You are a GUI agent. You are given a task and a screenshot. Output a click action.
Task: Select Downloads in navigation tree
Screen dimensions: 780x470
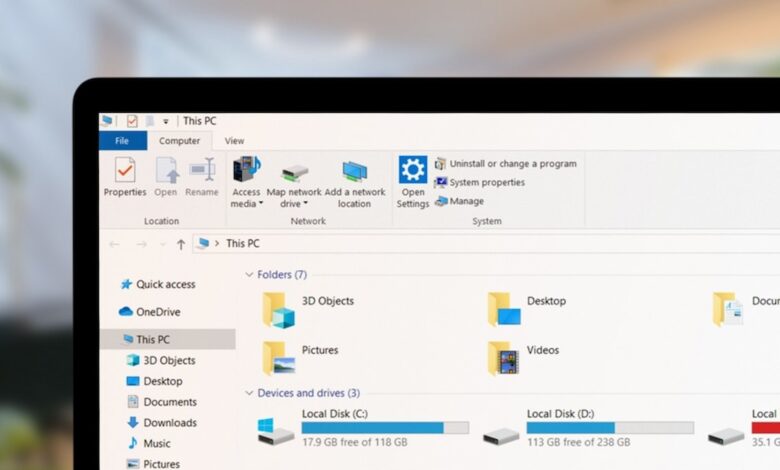(x=162, y=423)
